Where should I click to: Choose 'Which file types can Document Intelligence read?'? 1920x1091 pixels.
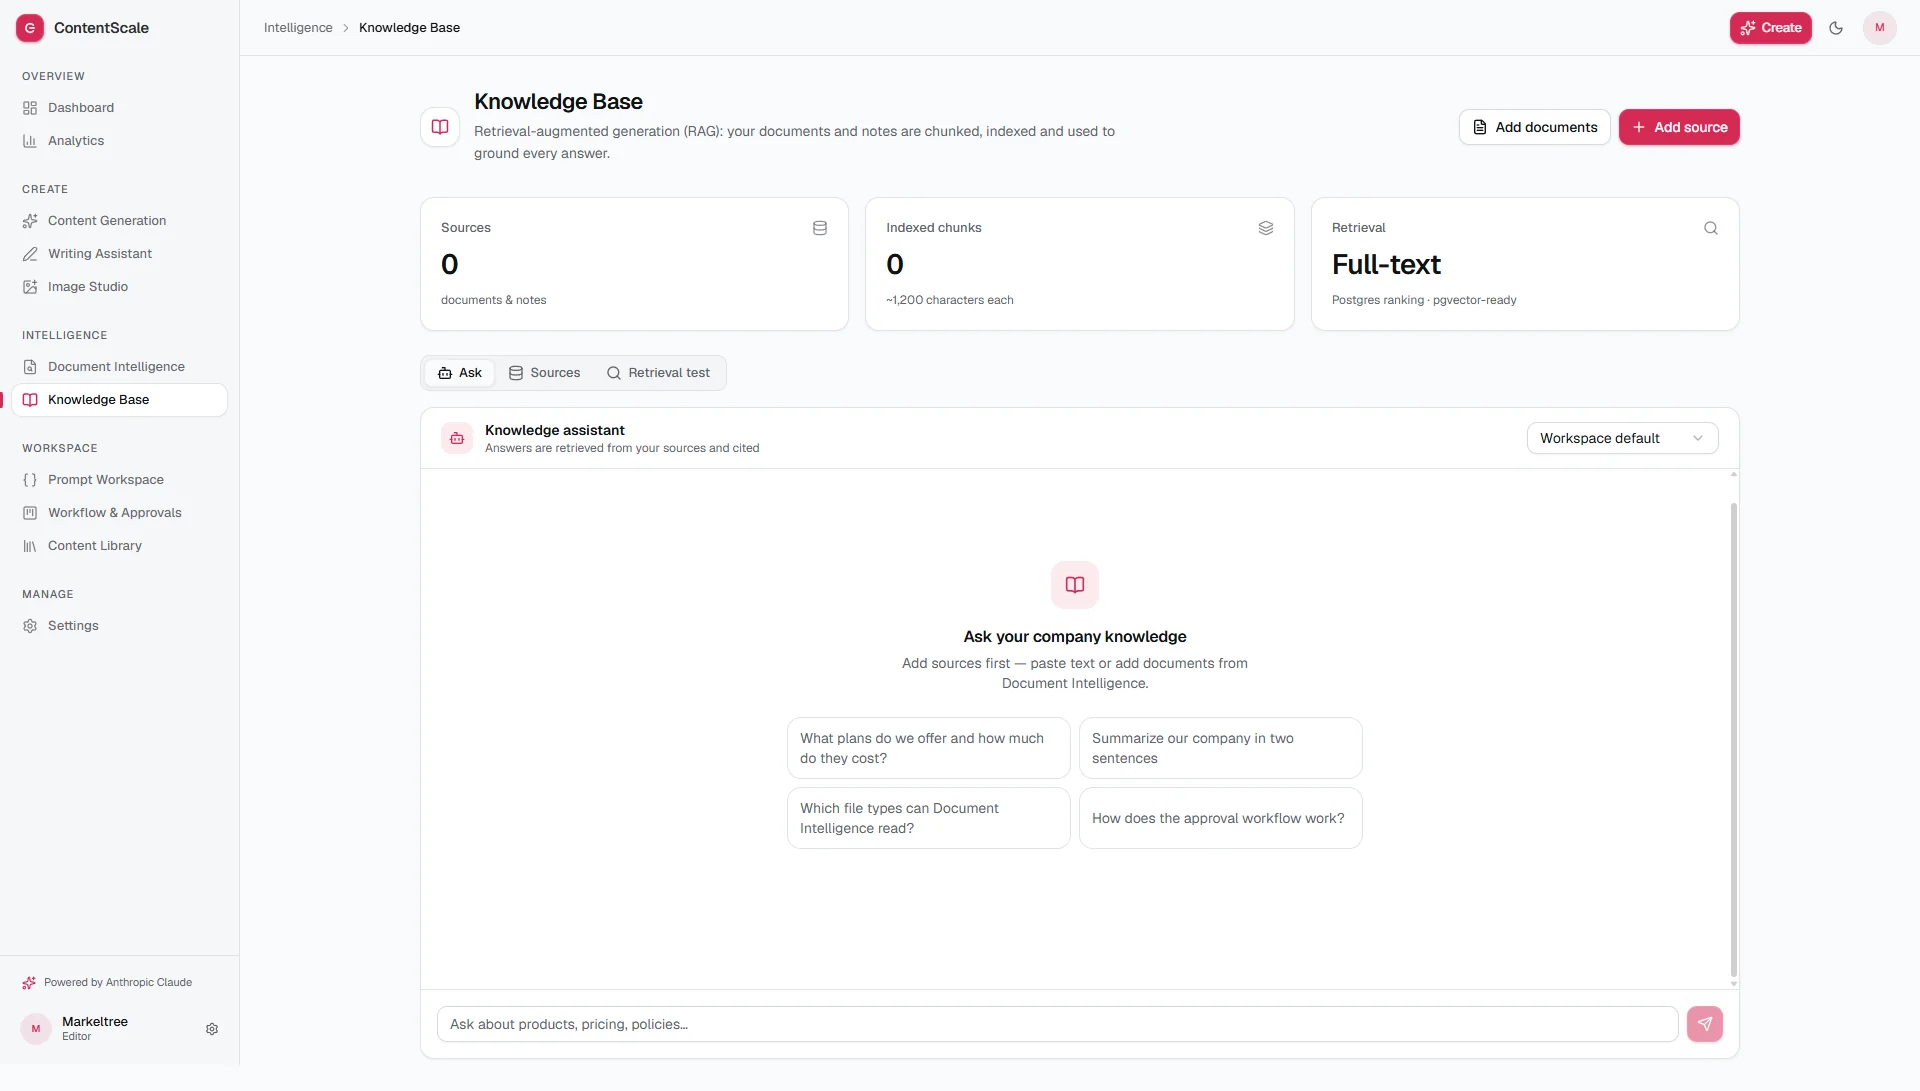[928, 818]
